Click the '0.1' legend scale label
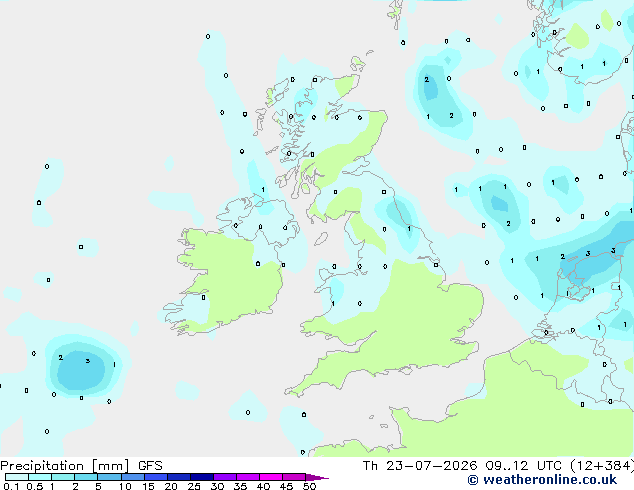The image size is (634, 490). pyautogui.click(x=11, y=486)
